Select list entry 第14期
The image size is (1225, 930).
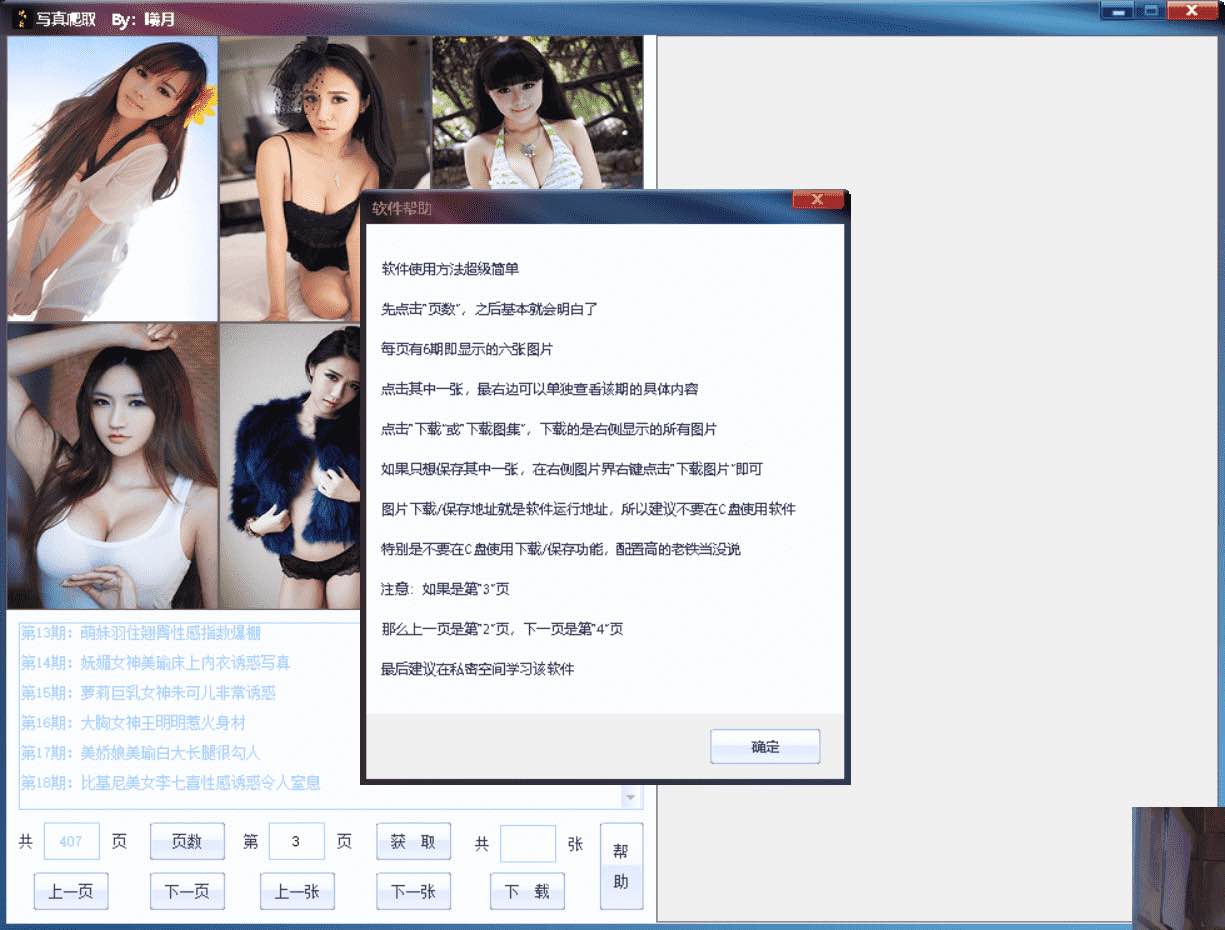[x=156, y=663]
